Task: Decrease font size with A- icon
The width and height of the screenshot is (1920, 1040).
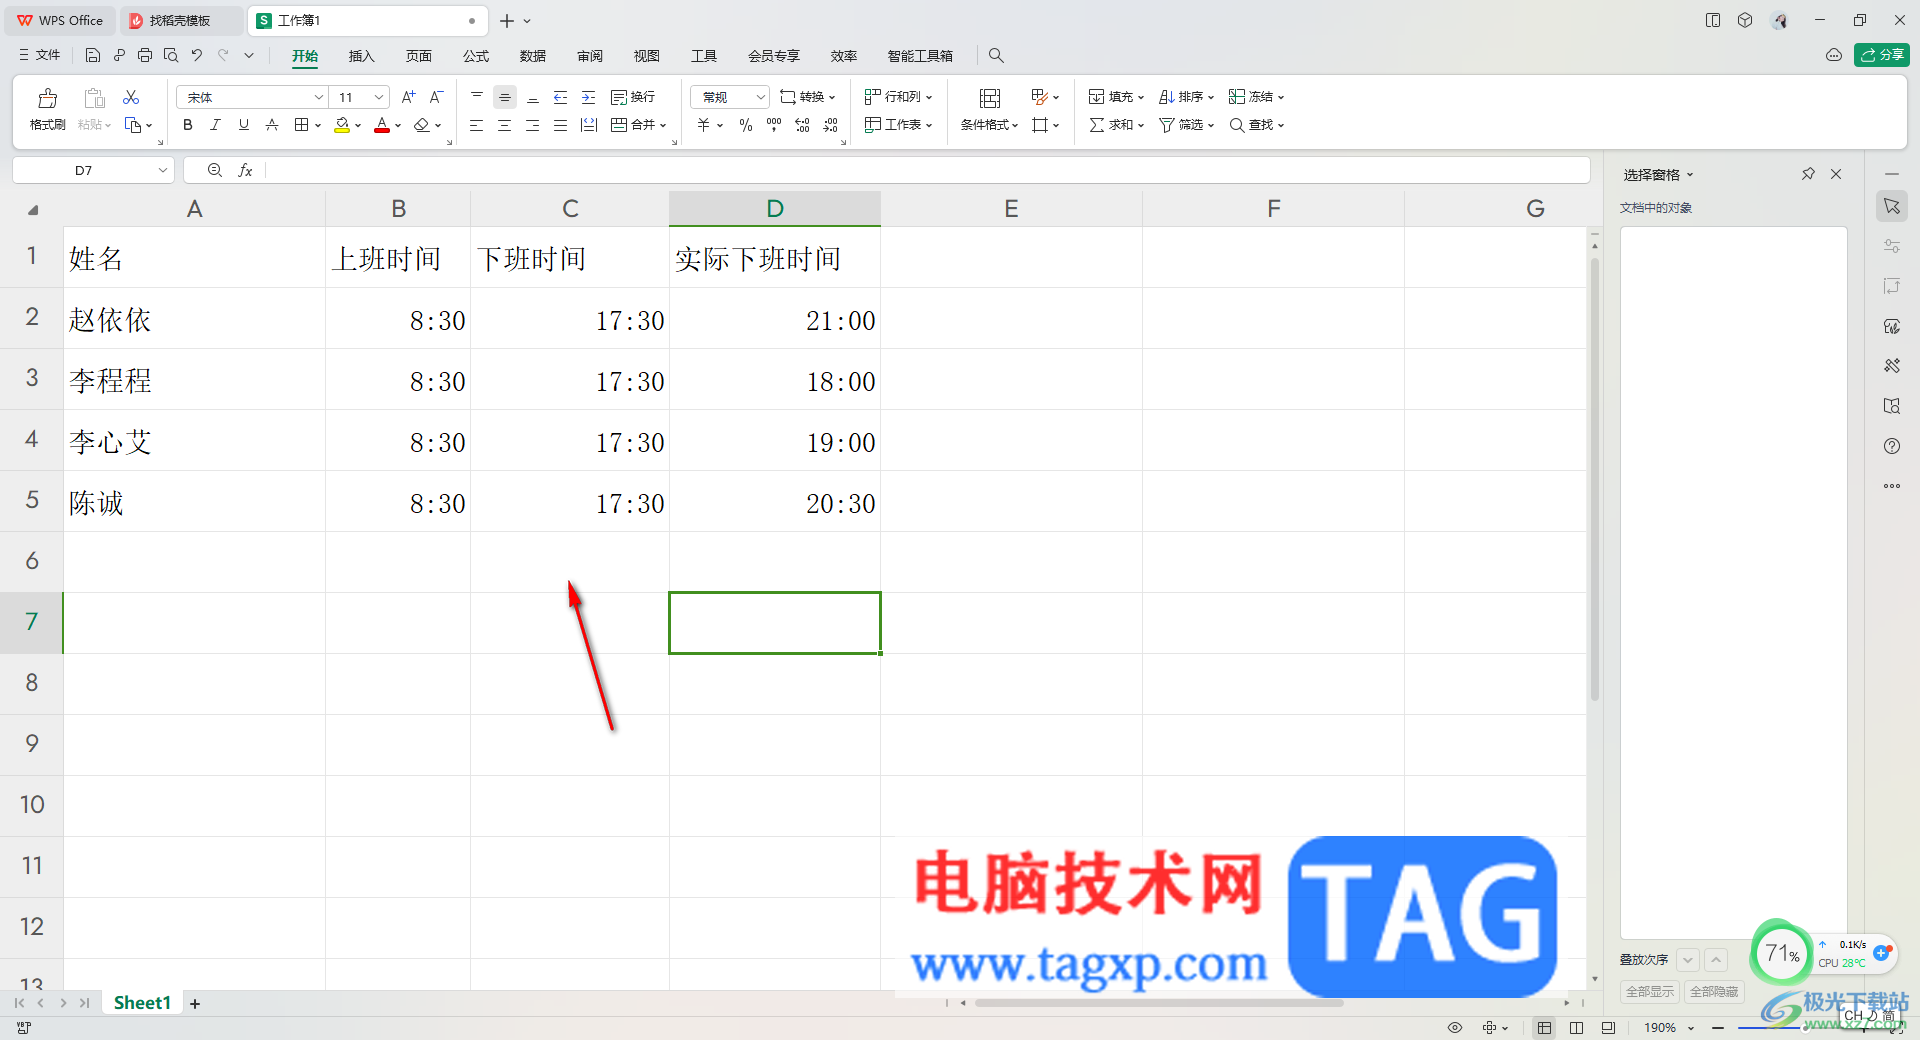Action: [436, 97]
